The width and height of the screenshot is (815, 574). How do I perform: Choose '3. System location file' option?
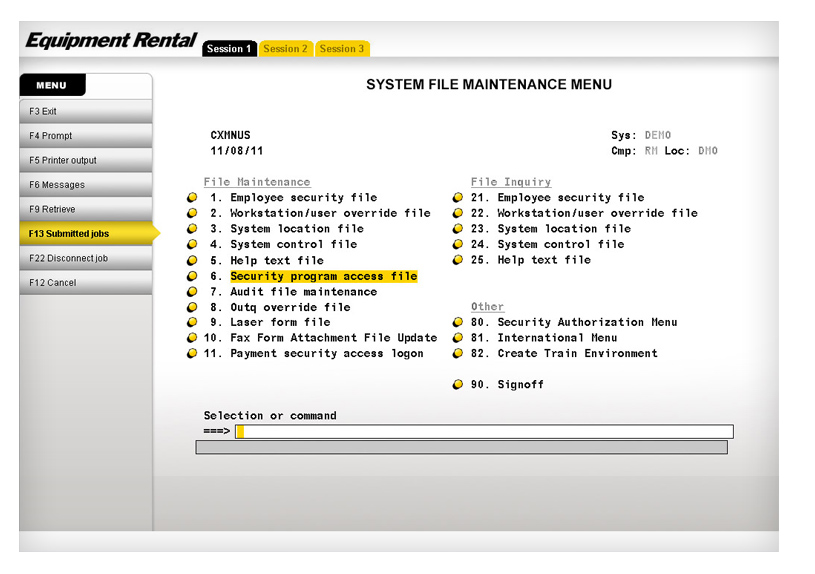point(287,229)
